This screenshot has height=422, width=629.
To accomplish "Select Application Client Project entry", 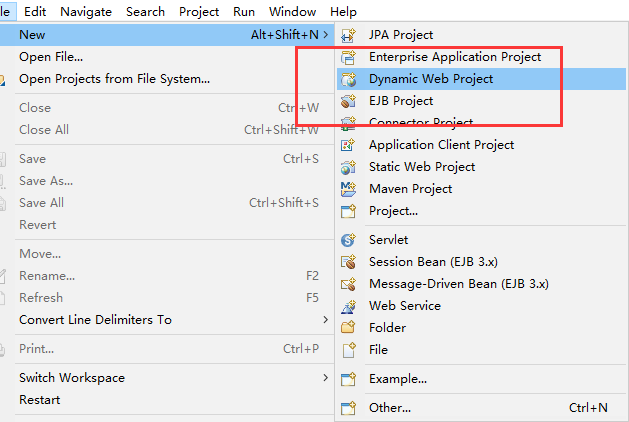I will [441, 145].
